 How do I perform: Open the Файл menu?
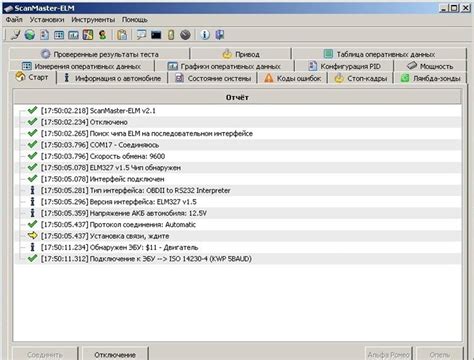click(x=14, y=20)
